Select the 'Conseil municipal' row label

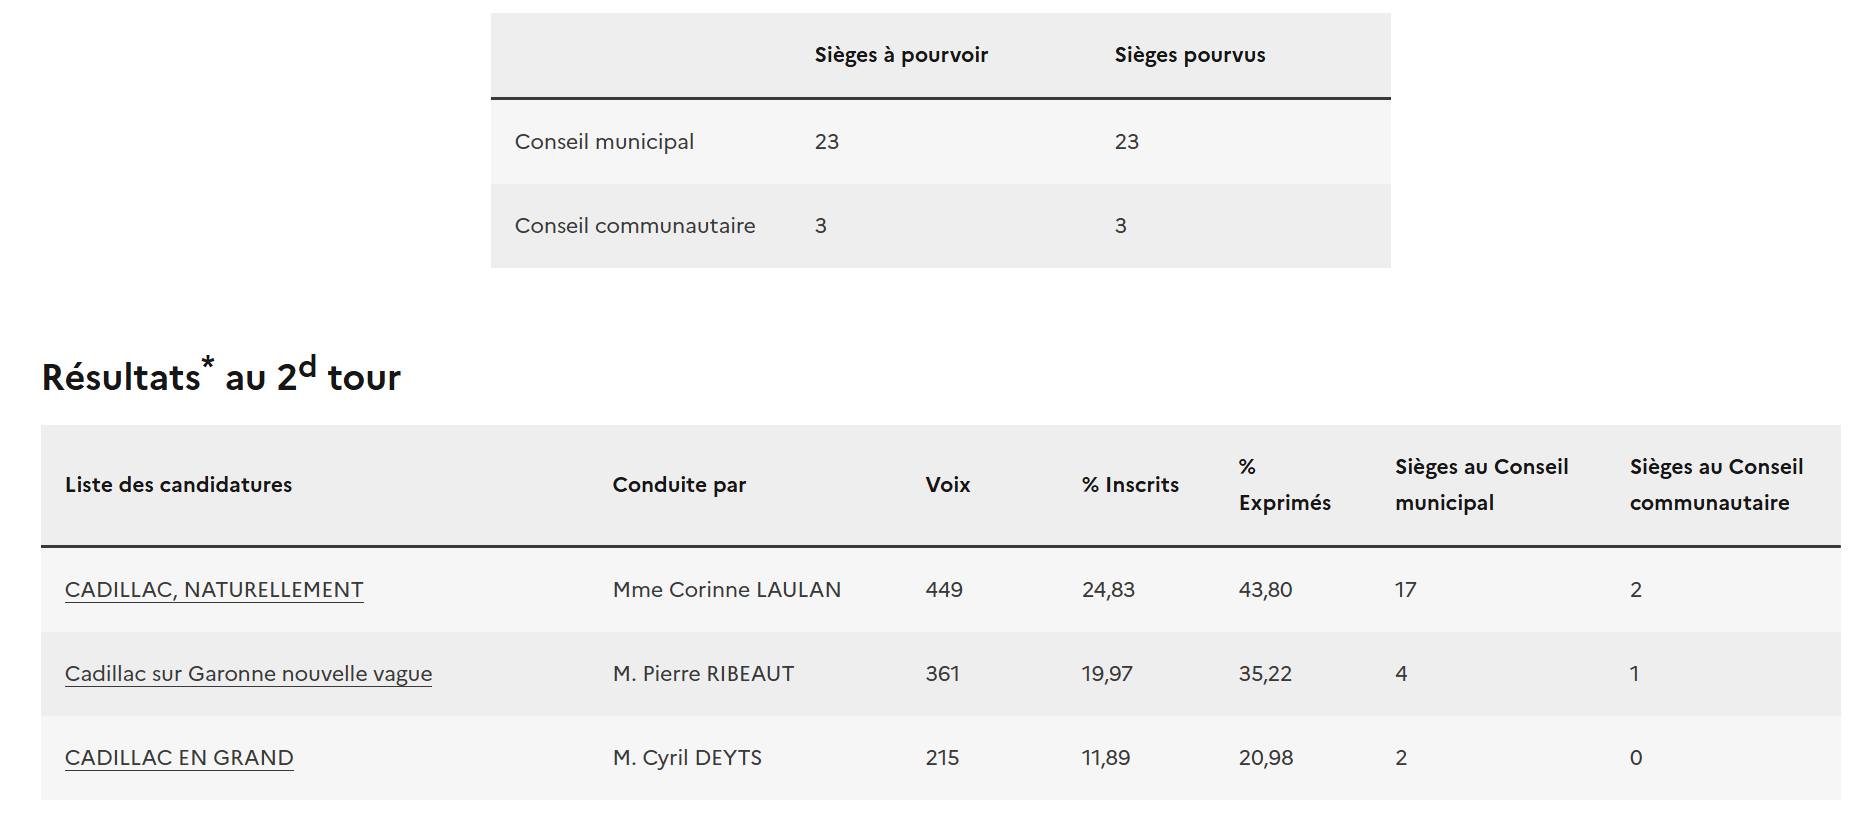604,142
